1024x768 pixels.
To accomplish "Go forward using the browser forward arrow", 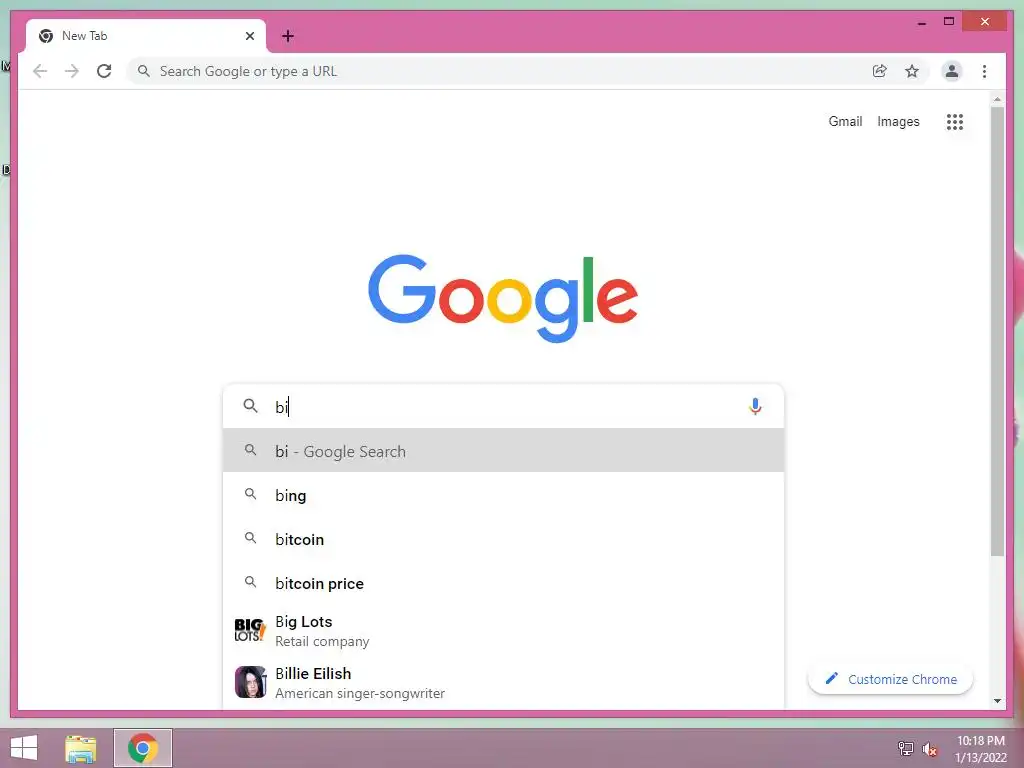I will point(72,71).
